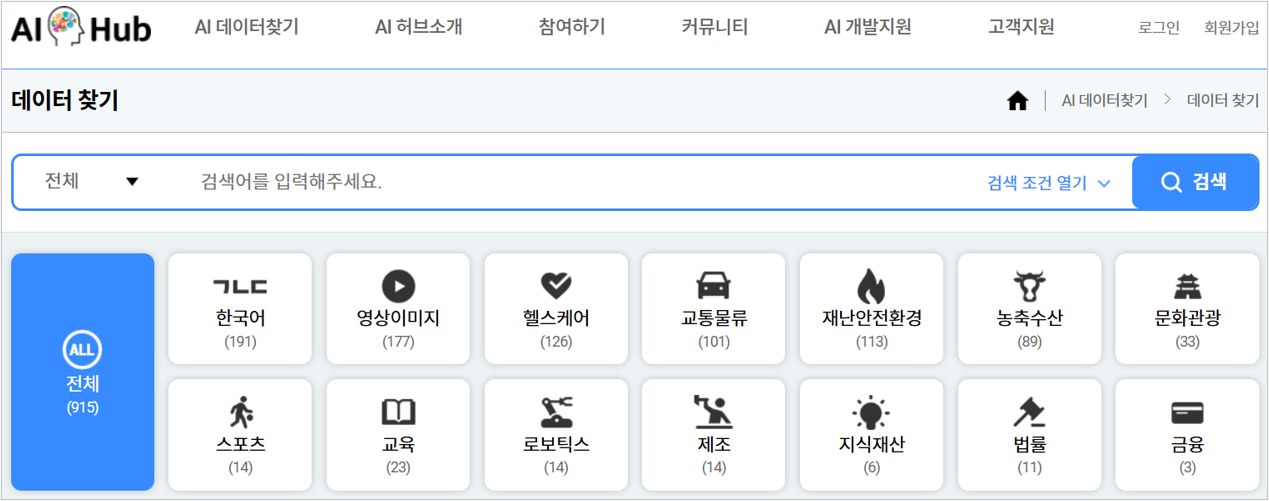This screenshot has height=501, width=1269.
Task: Click the 영상이미지 category label
Action: pyautogui.click(x=398, y=319)
